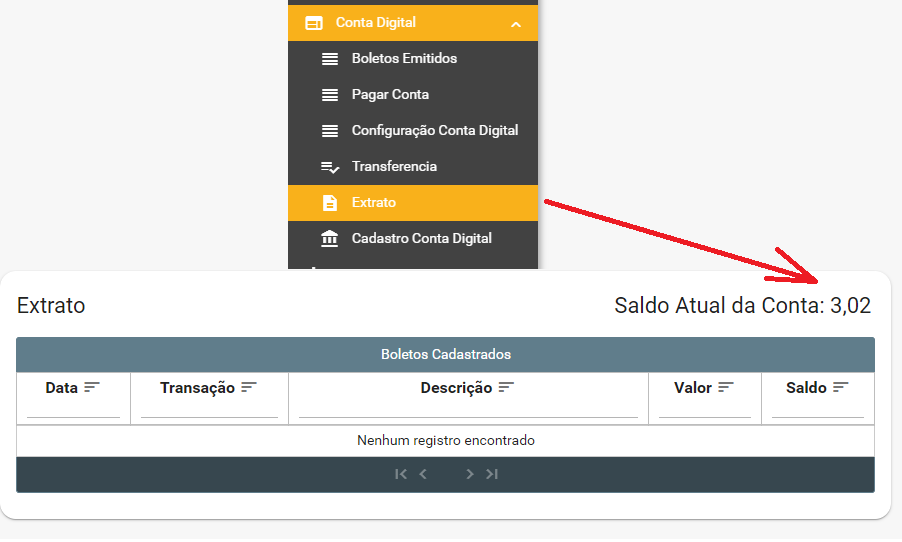Image resolution: width=902 pixels, height=542 pixels.
Task: Jump to last page of table
Action: pos(492,474)
